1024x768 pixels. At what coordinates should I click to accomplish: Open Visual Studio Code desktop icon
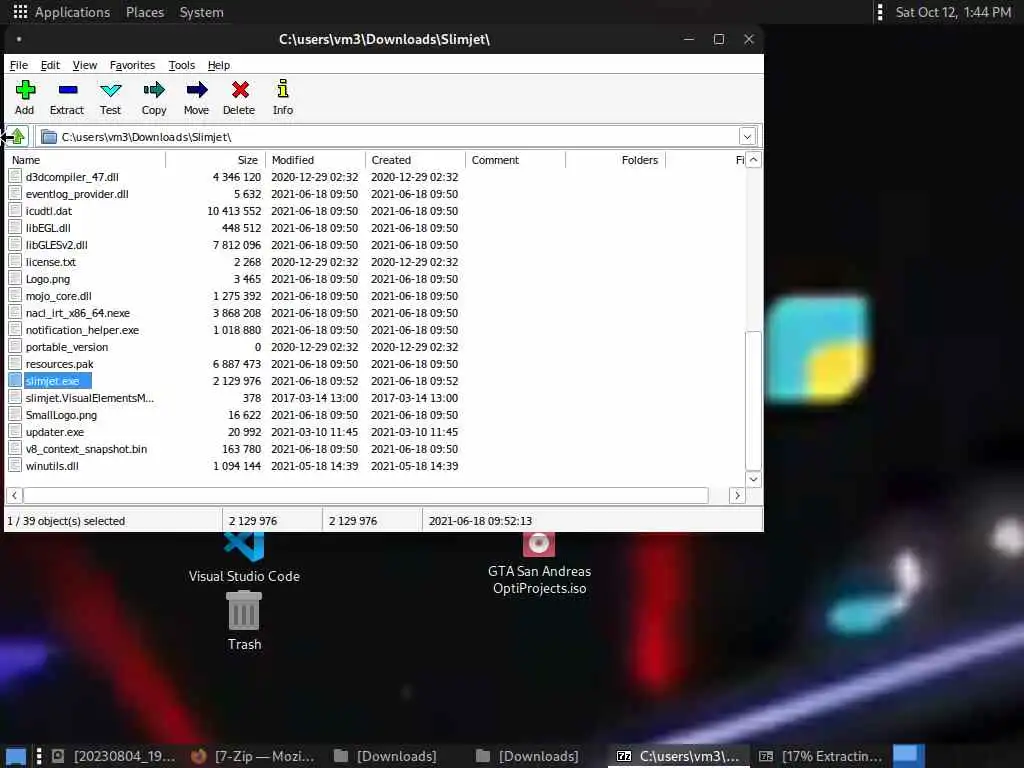(244, 557)
